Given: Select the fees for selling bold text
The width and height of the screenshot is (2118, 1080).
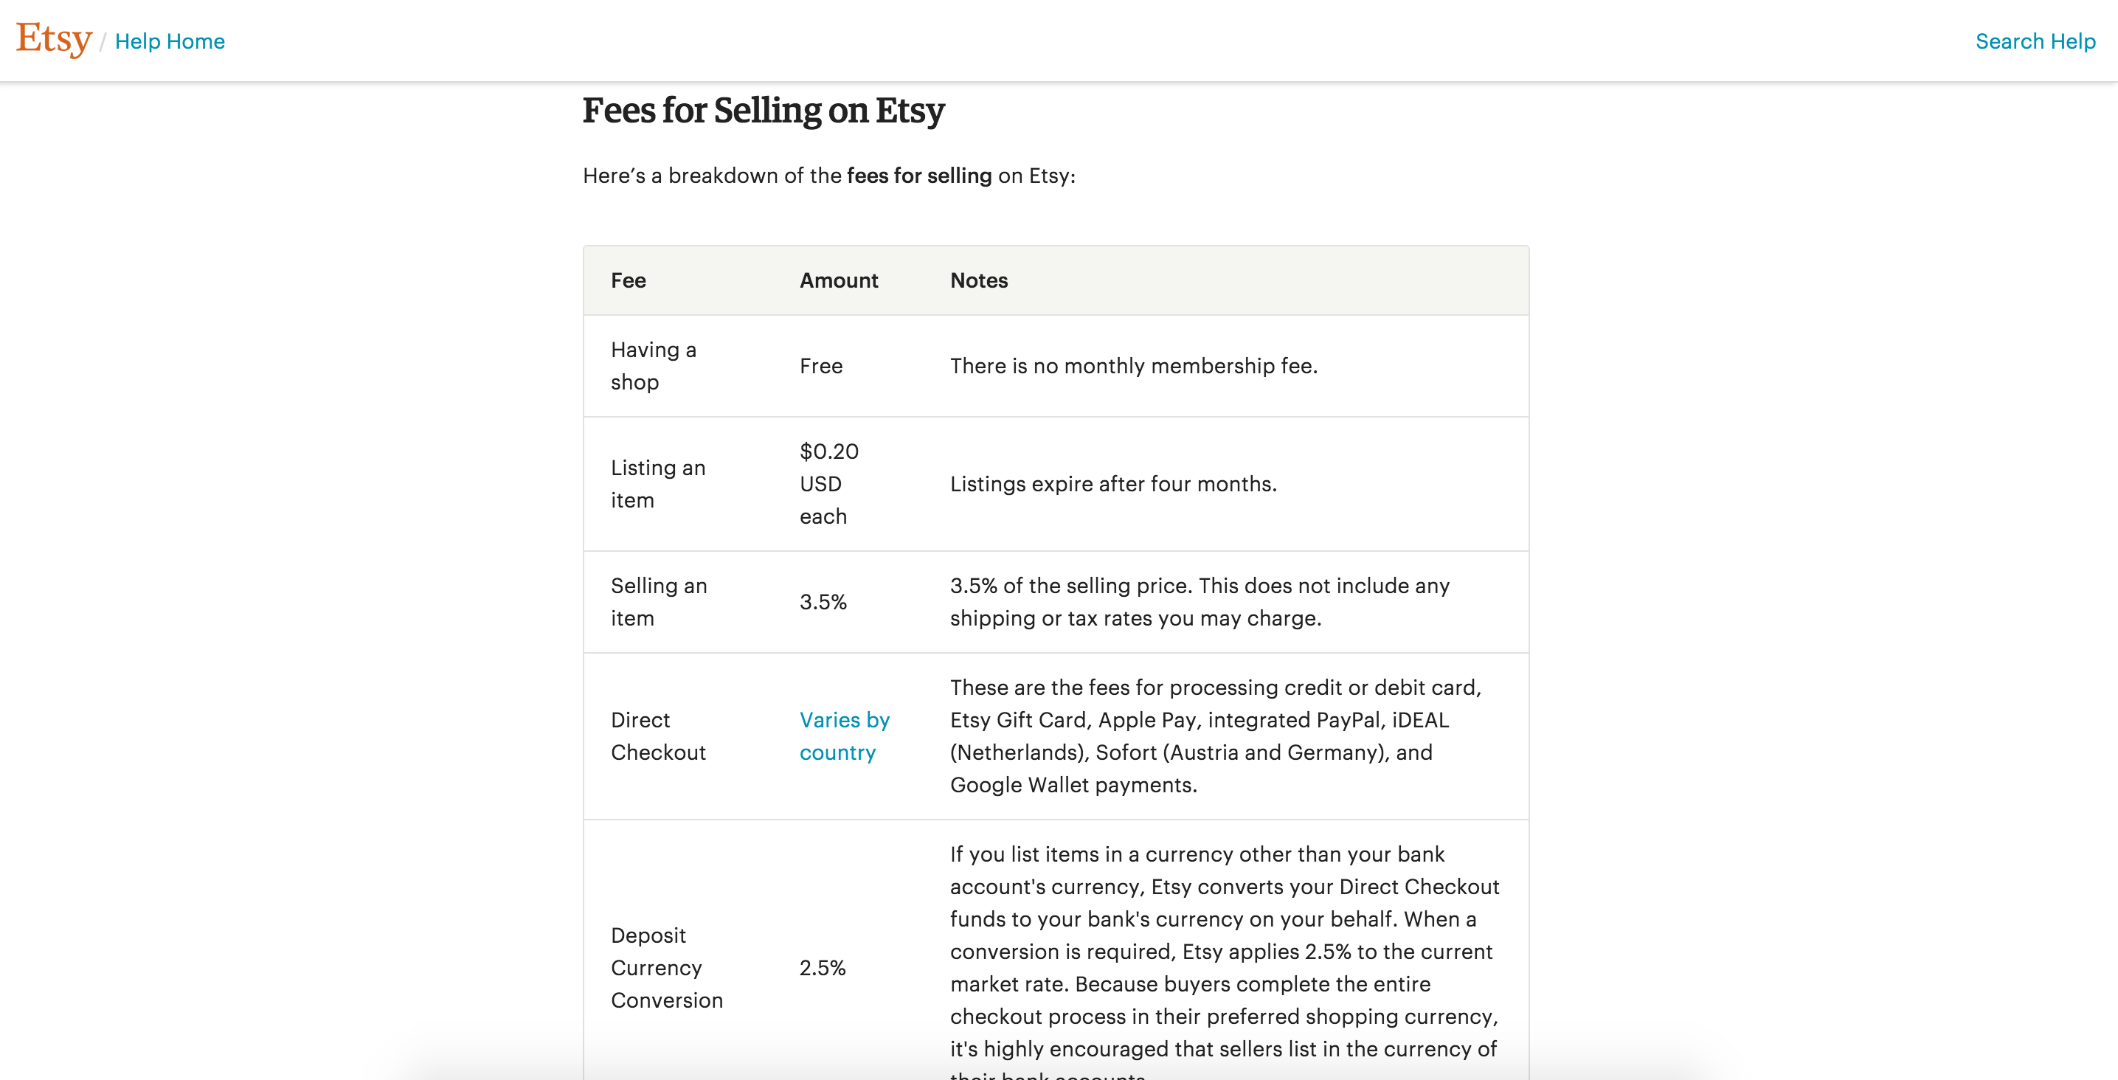Looking at the screenshot, I should (917, 175).
